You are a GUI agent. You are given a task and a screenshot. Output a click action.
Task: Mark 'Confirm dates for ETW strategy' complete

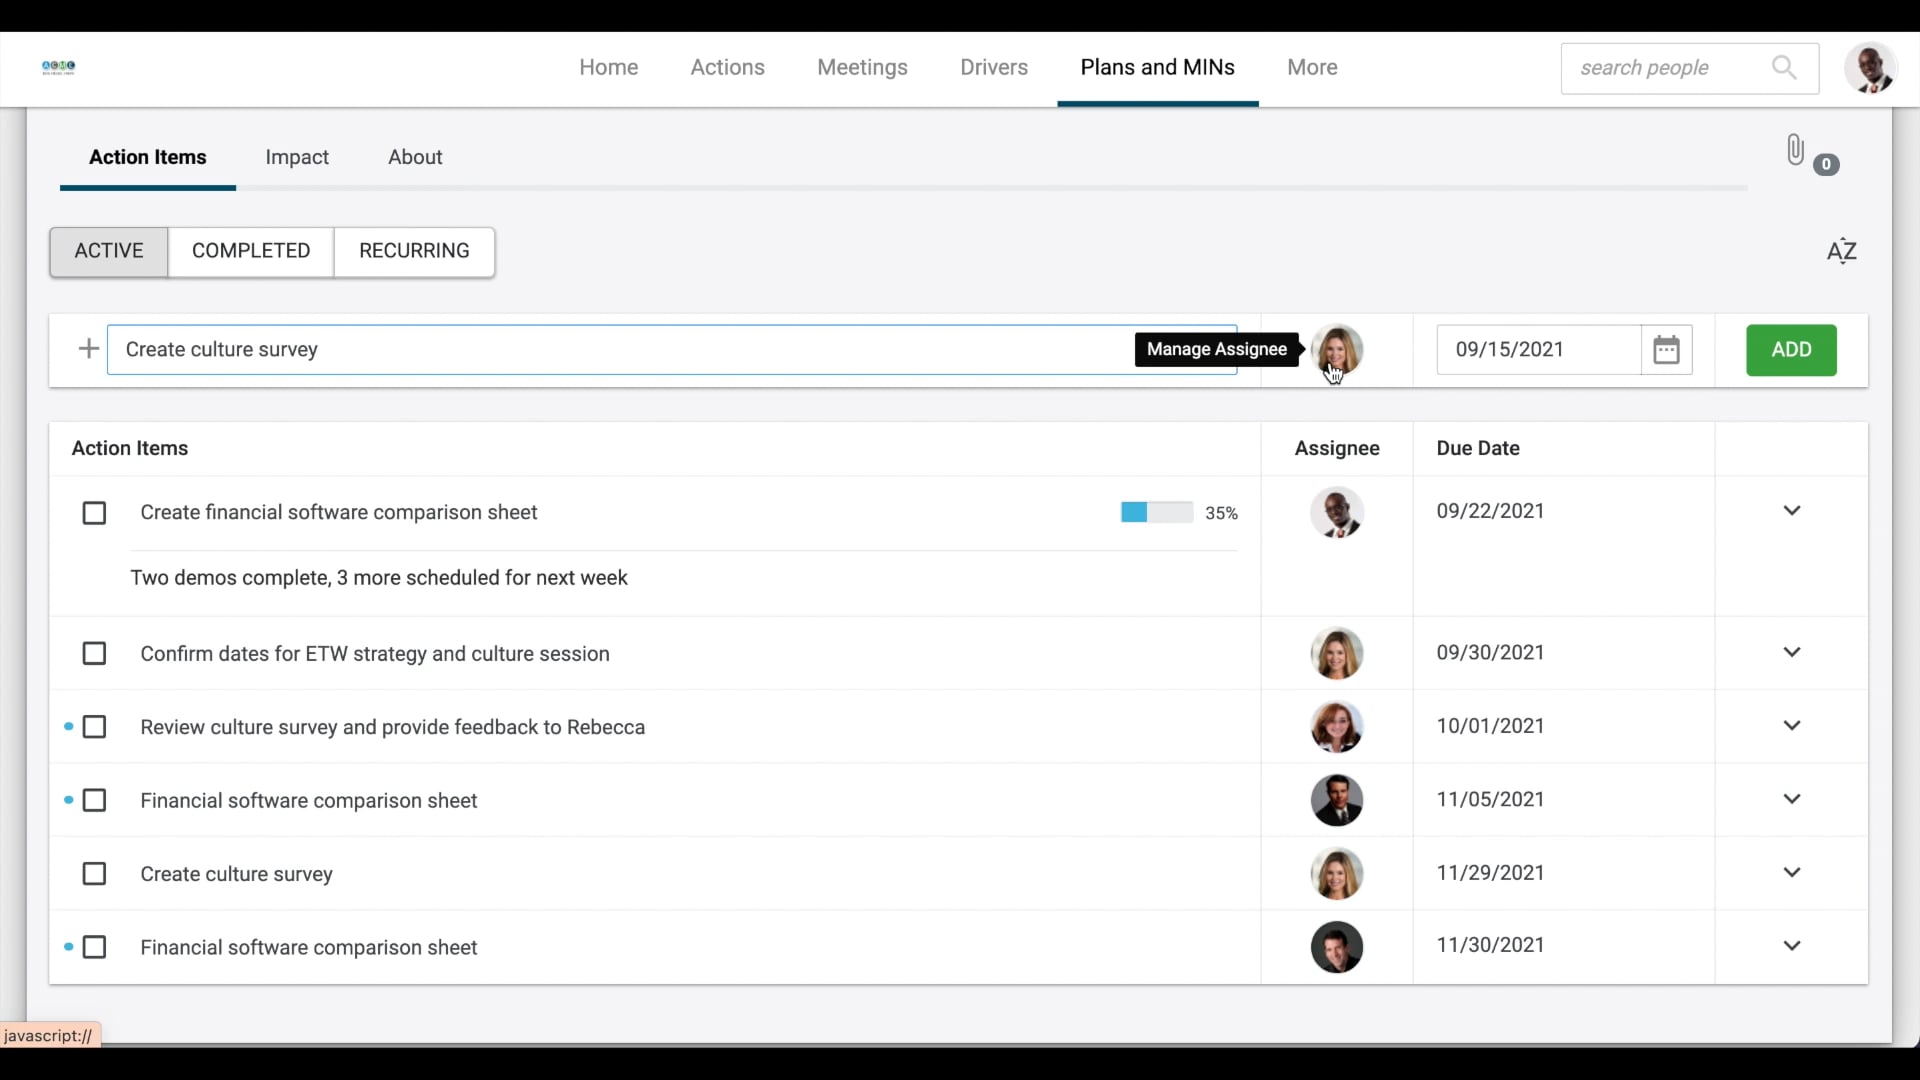(95, 653)
